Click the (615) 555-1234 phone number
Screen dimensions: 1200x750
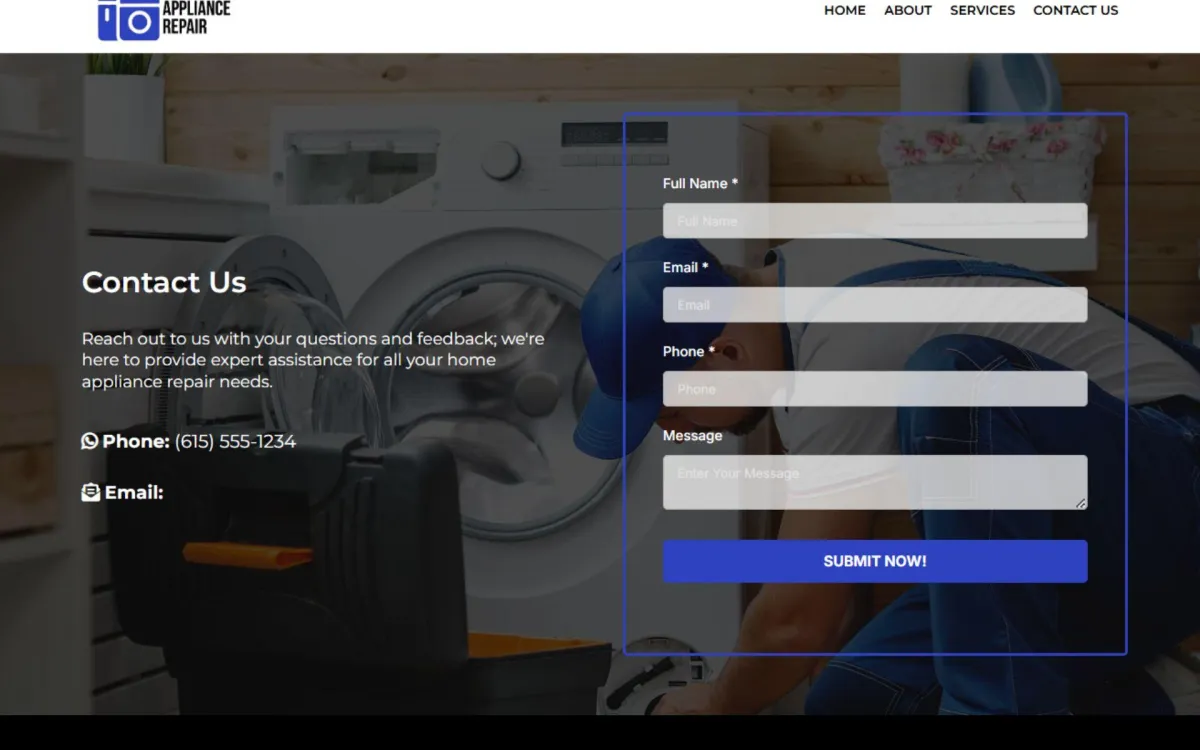point(235,441)
